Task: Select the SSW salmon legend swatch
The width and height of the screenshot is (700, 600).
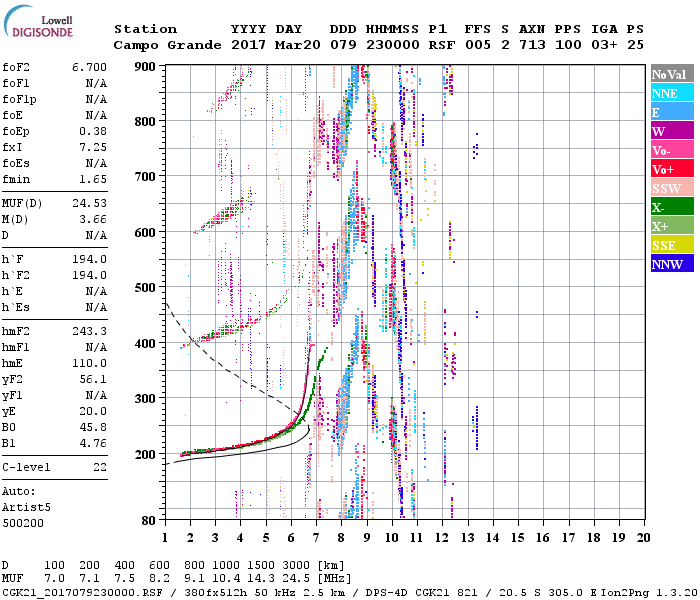Action: click(672, 188)
